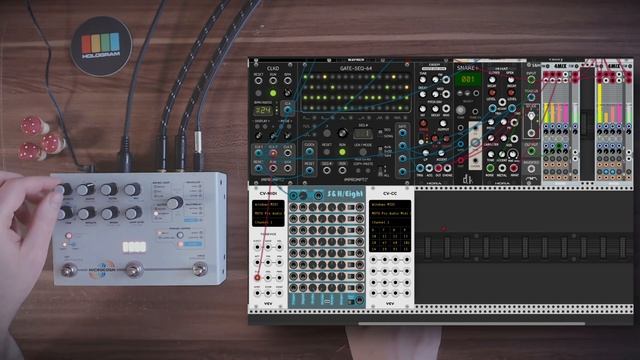
Task: Open the CV-CC device dropdown showing MOTU Pro Audio Midi
Action: (x=390, y=213)
